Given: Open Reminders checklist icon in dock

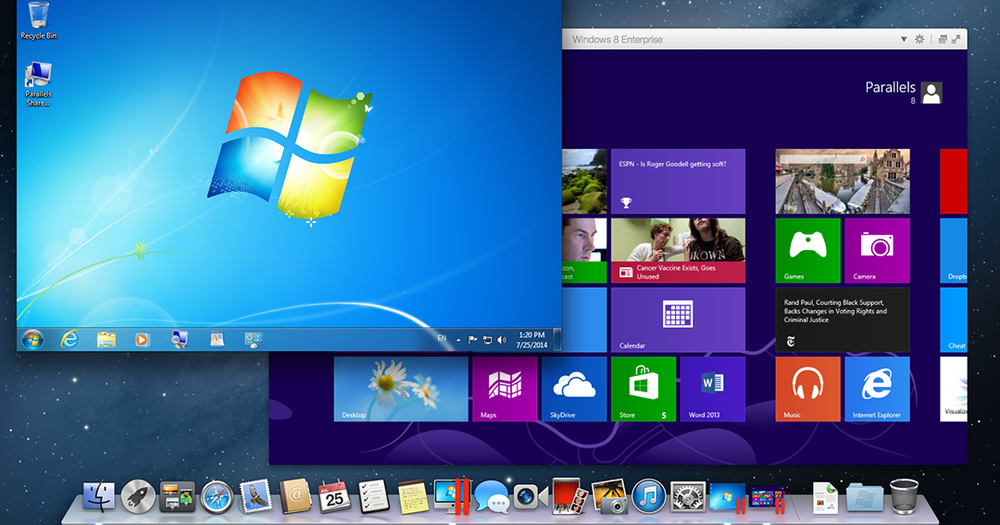Looking at the screenshot, I should click(x=374, y=496).
